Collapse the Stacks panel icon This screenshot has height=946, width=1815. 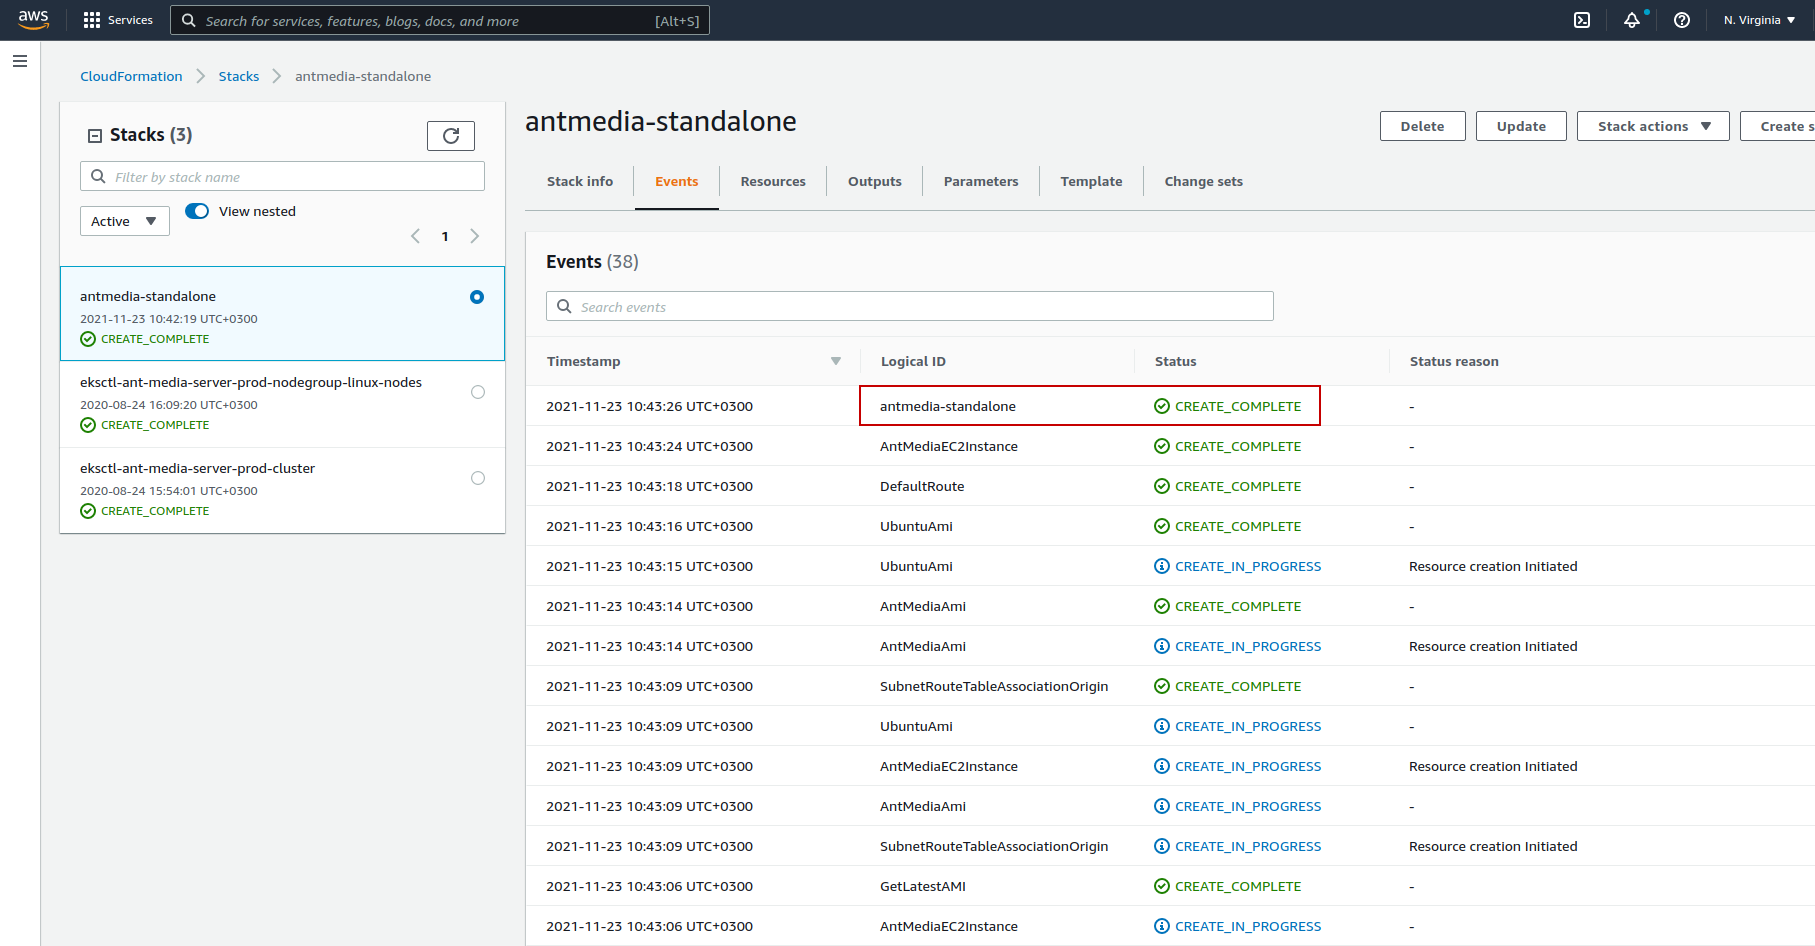click(95, 136)
